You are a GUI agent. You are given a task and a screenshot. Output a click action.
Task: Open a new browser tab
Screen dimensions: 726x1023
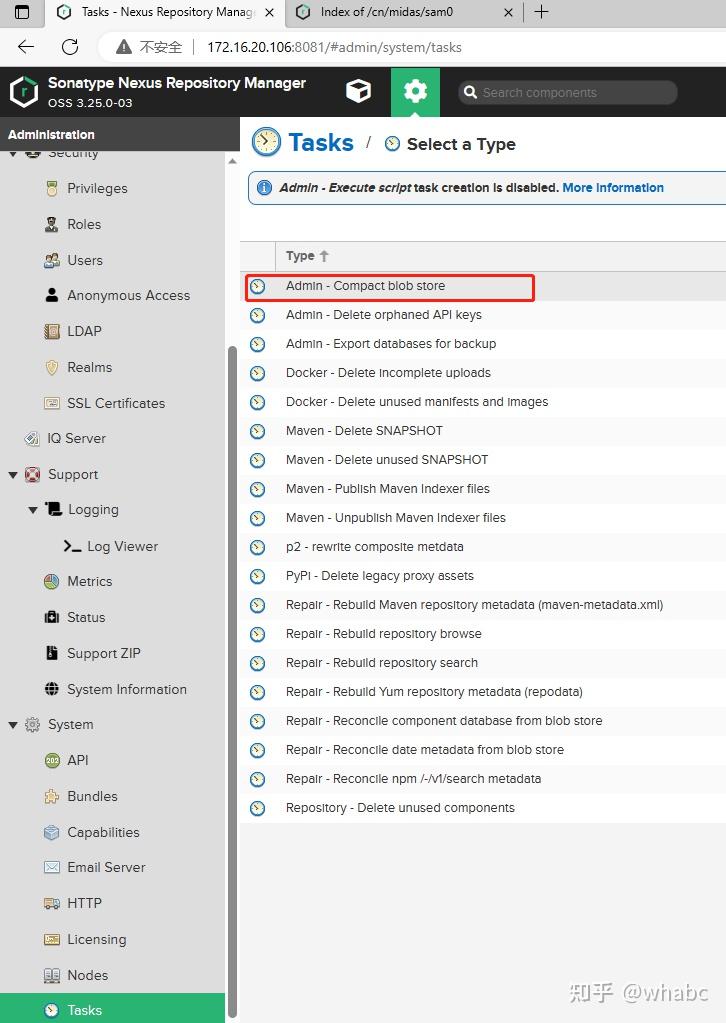(541, 12)
